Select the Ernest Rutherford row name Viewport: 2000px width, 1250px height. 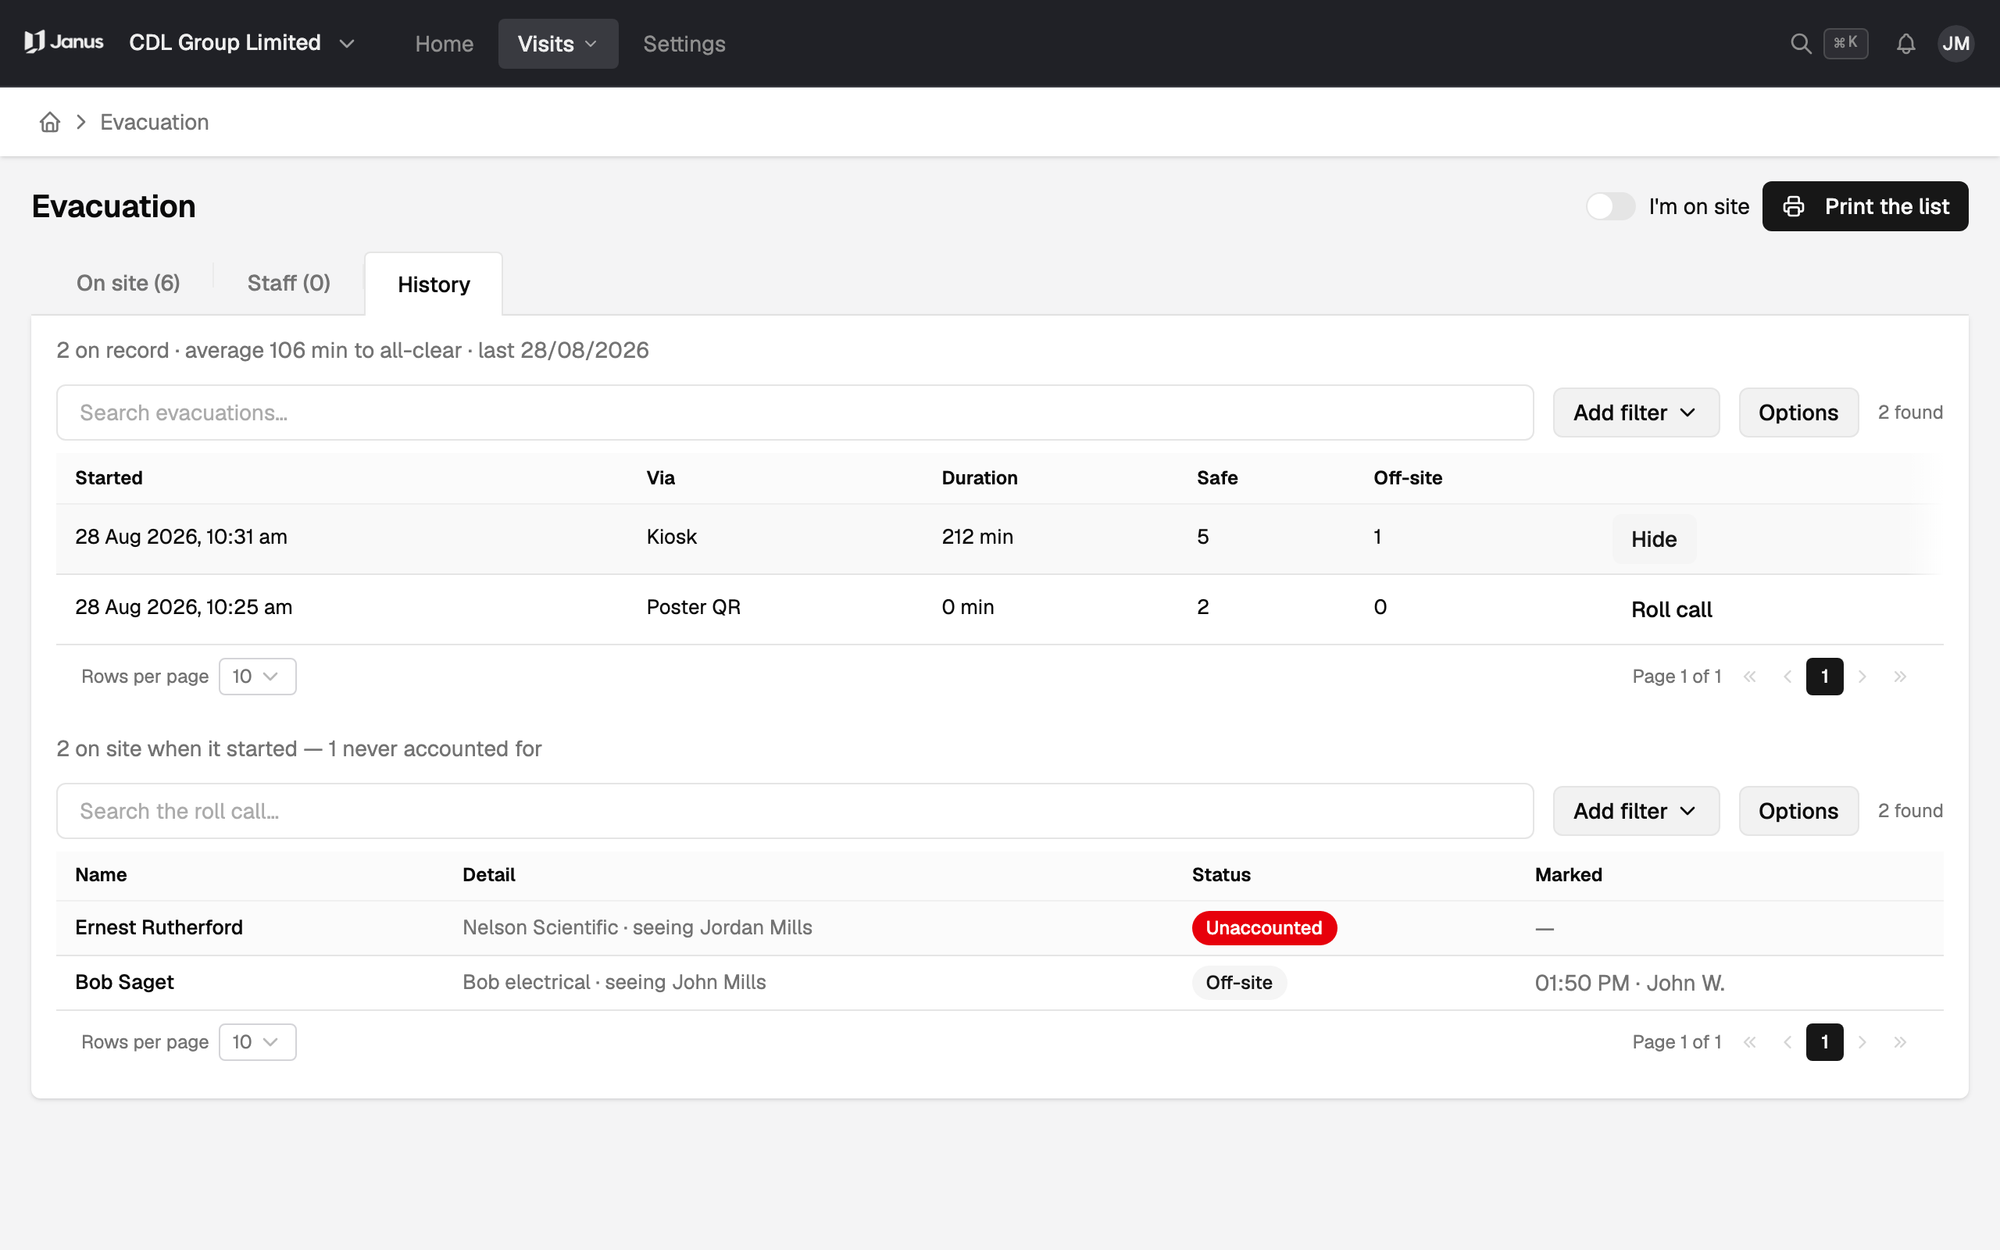tap(159, 928)
